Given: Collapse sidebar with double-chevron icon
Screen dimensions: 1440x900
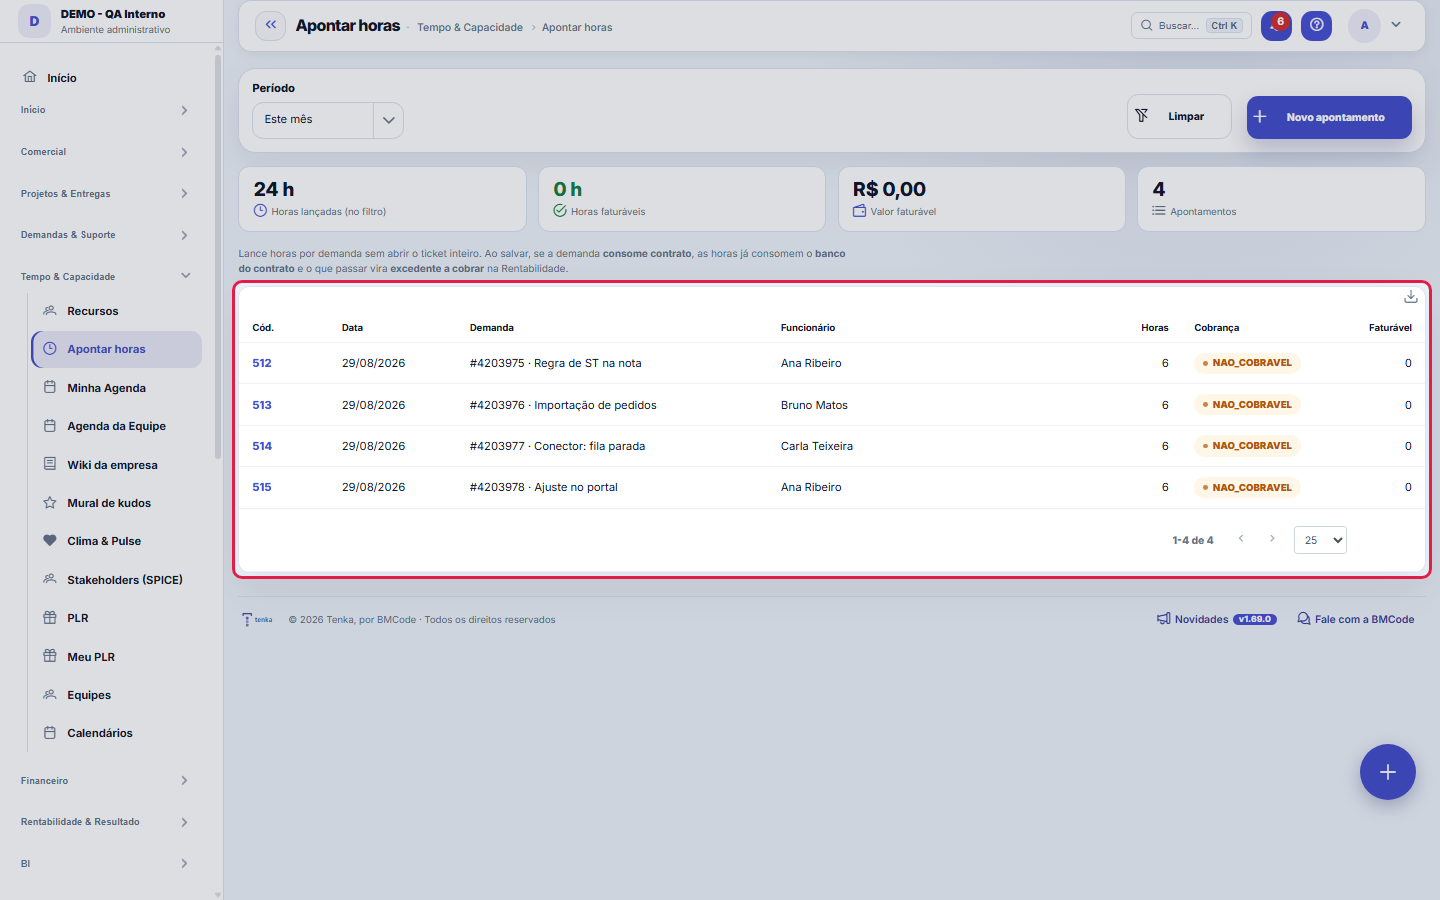Looking at the screenshot, I should point(271,26).
